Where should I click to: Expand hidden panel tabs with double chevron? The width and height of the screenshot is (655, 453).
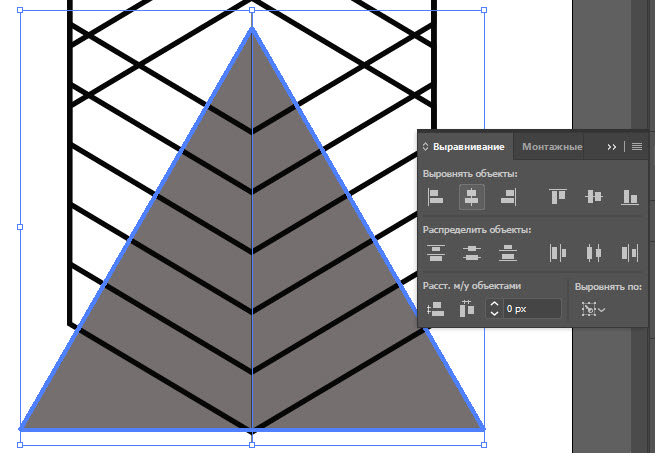coord(612,147)
